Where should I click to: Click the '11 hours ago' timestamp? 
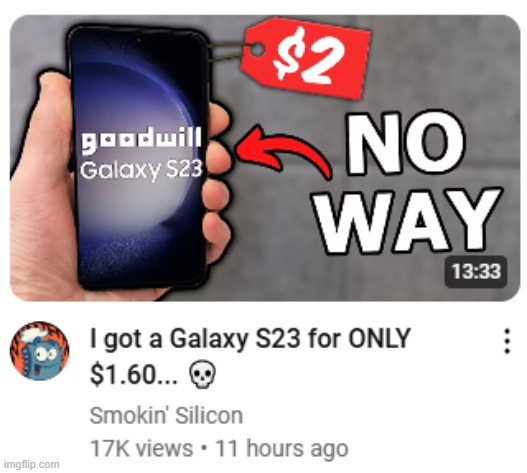coord(282,448)
